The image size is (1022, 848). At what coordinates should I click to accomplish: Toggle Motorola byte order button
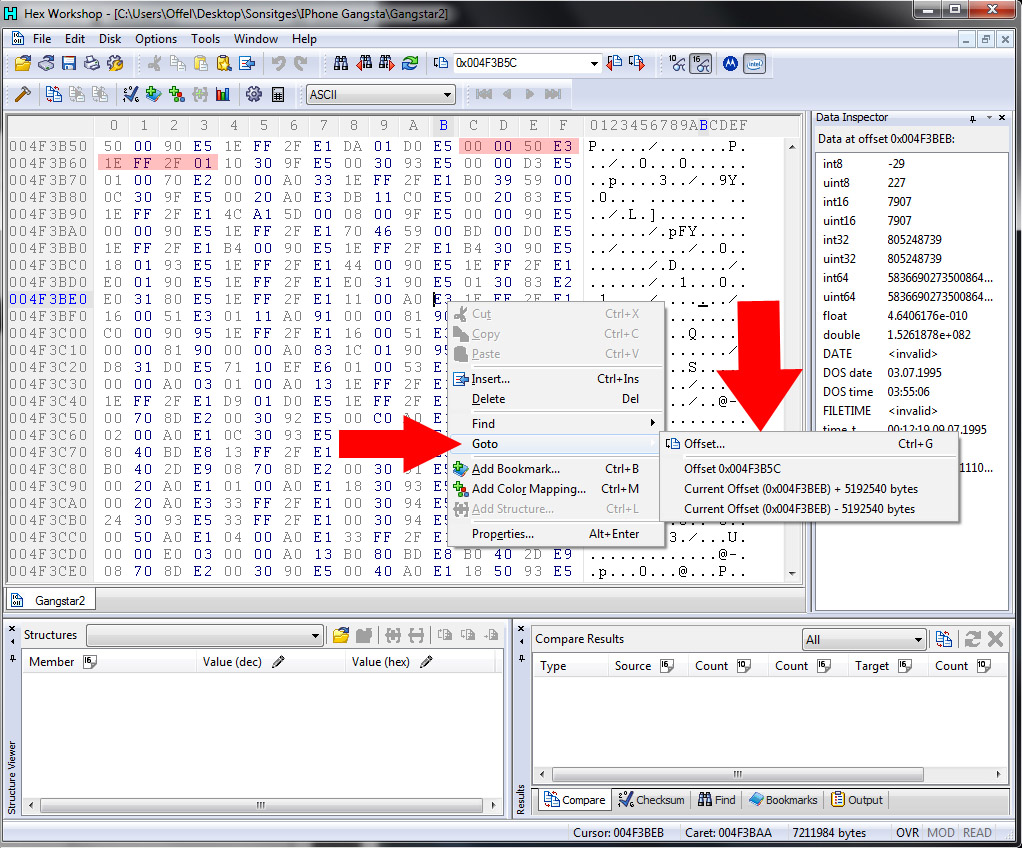(x=729, y=63)
